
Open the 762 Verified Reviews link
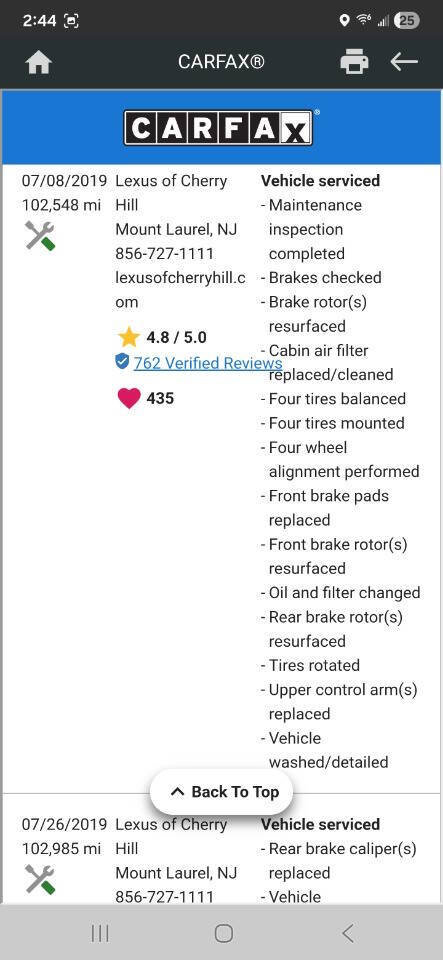click(x=207, y=363)
